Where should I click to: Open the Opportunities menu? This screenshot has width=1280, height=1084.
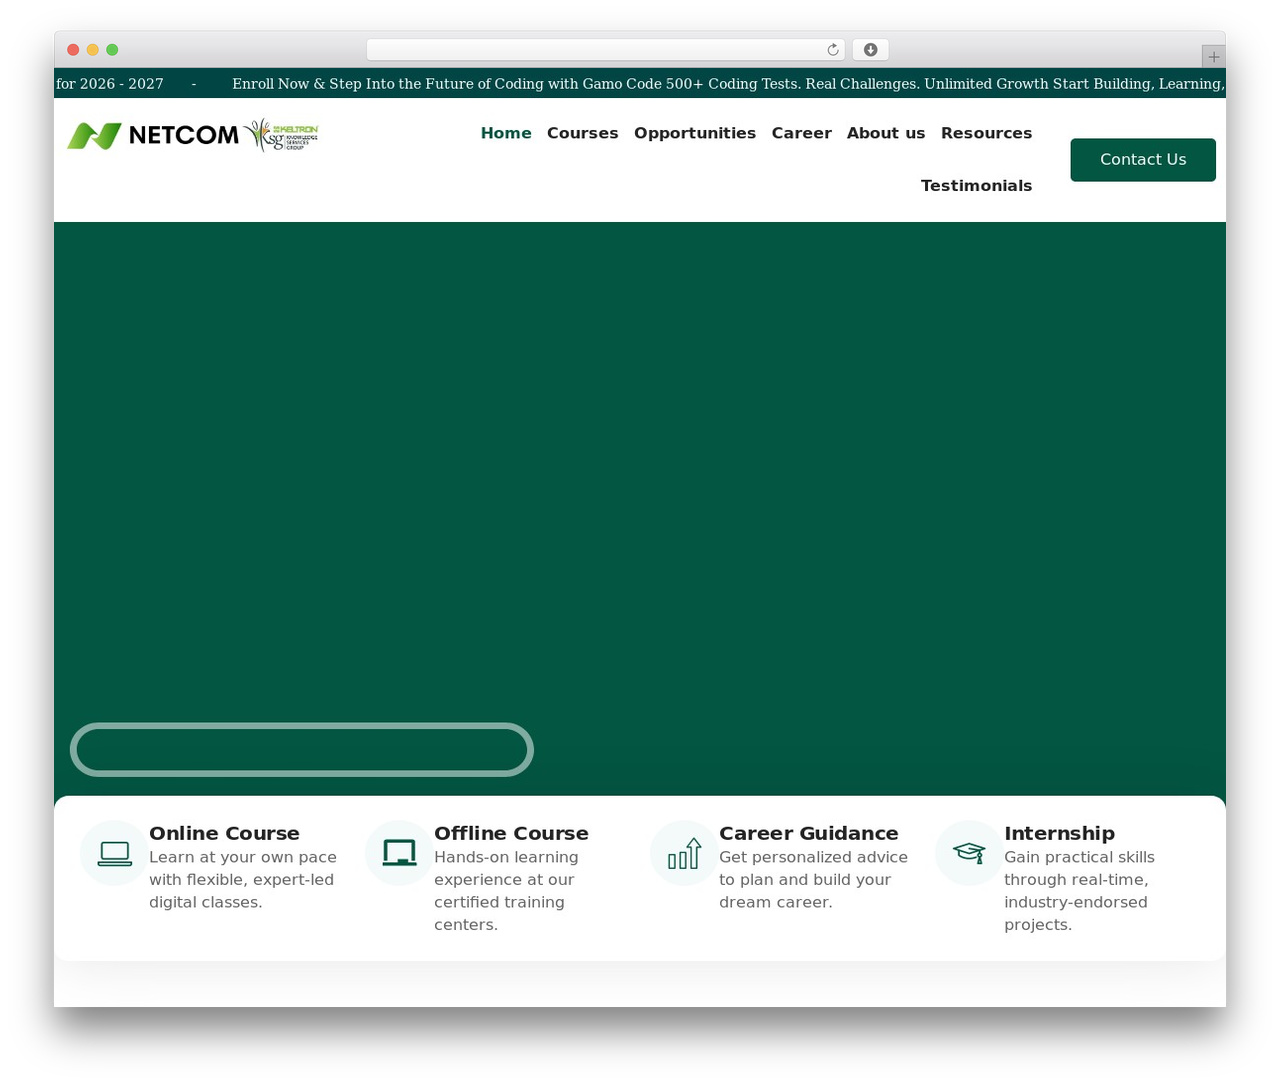coord(695,133)
